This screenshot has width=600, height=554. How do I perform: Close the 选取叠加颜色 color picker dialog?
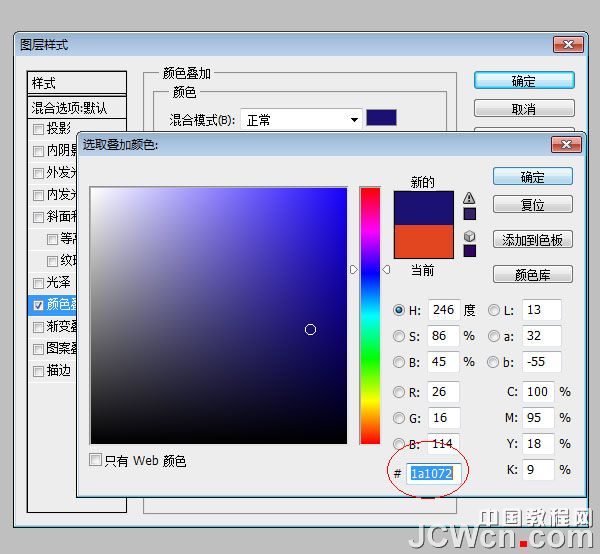(x=567, y=146)
